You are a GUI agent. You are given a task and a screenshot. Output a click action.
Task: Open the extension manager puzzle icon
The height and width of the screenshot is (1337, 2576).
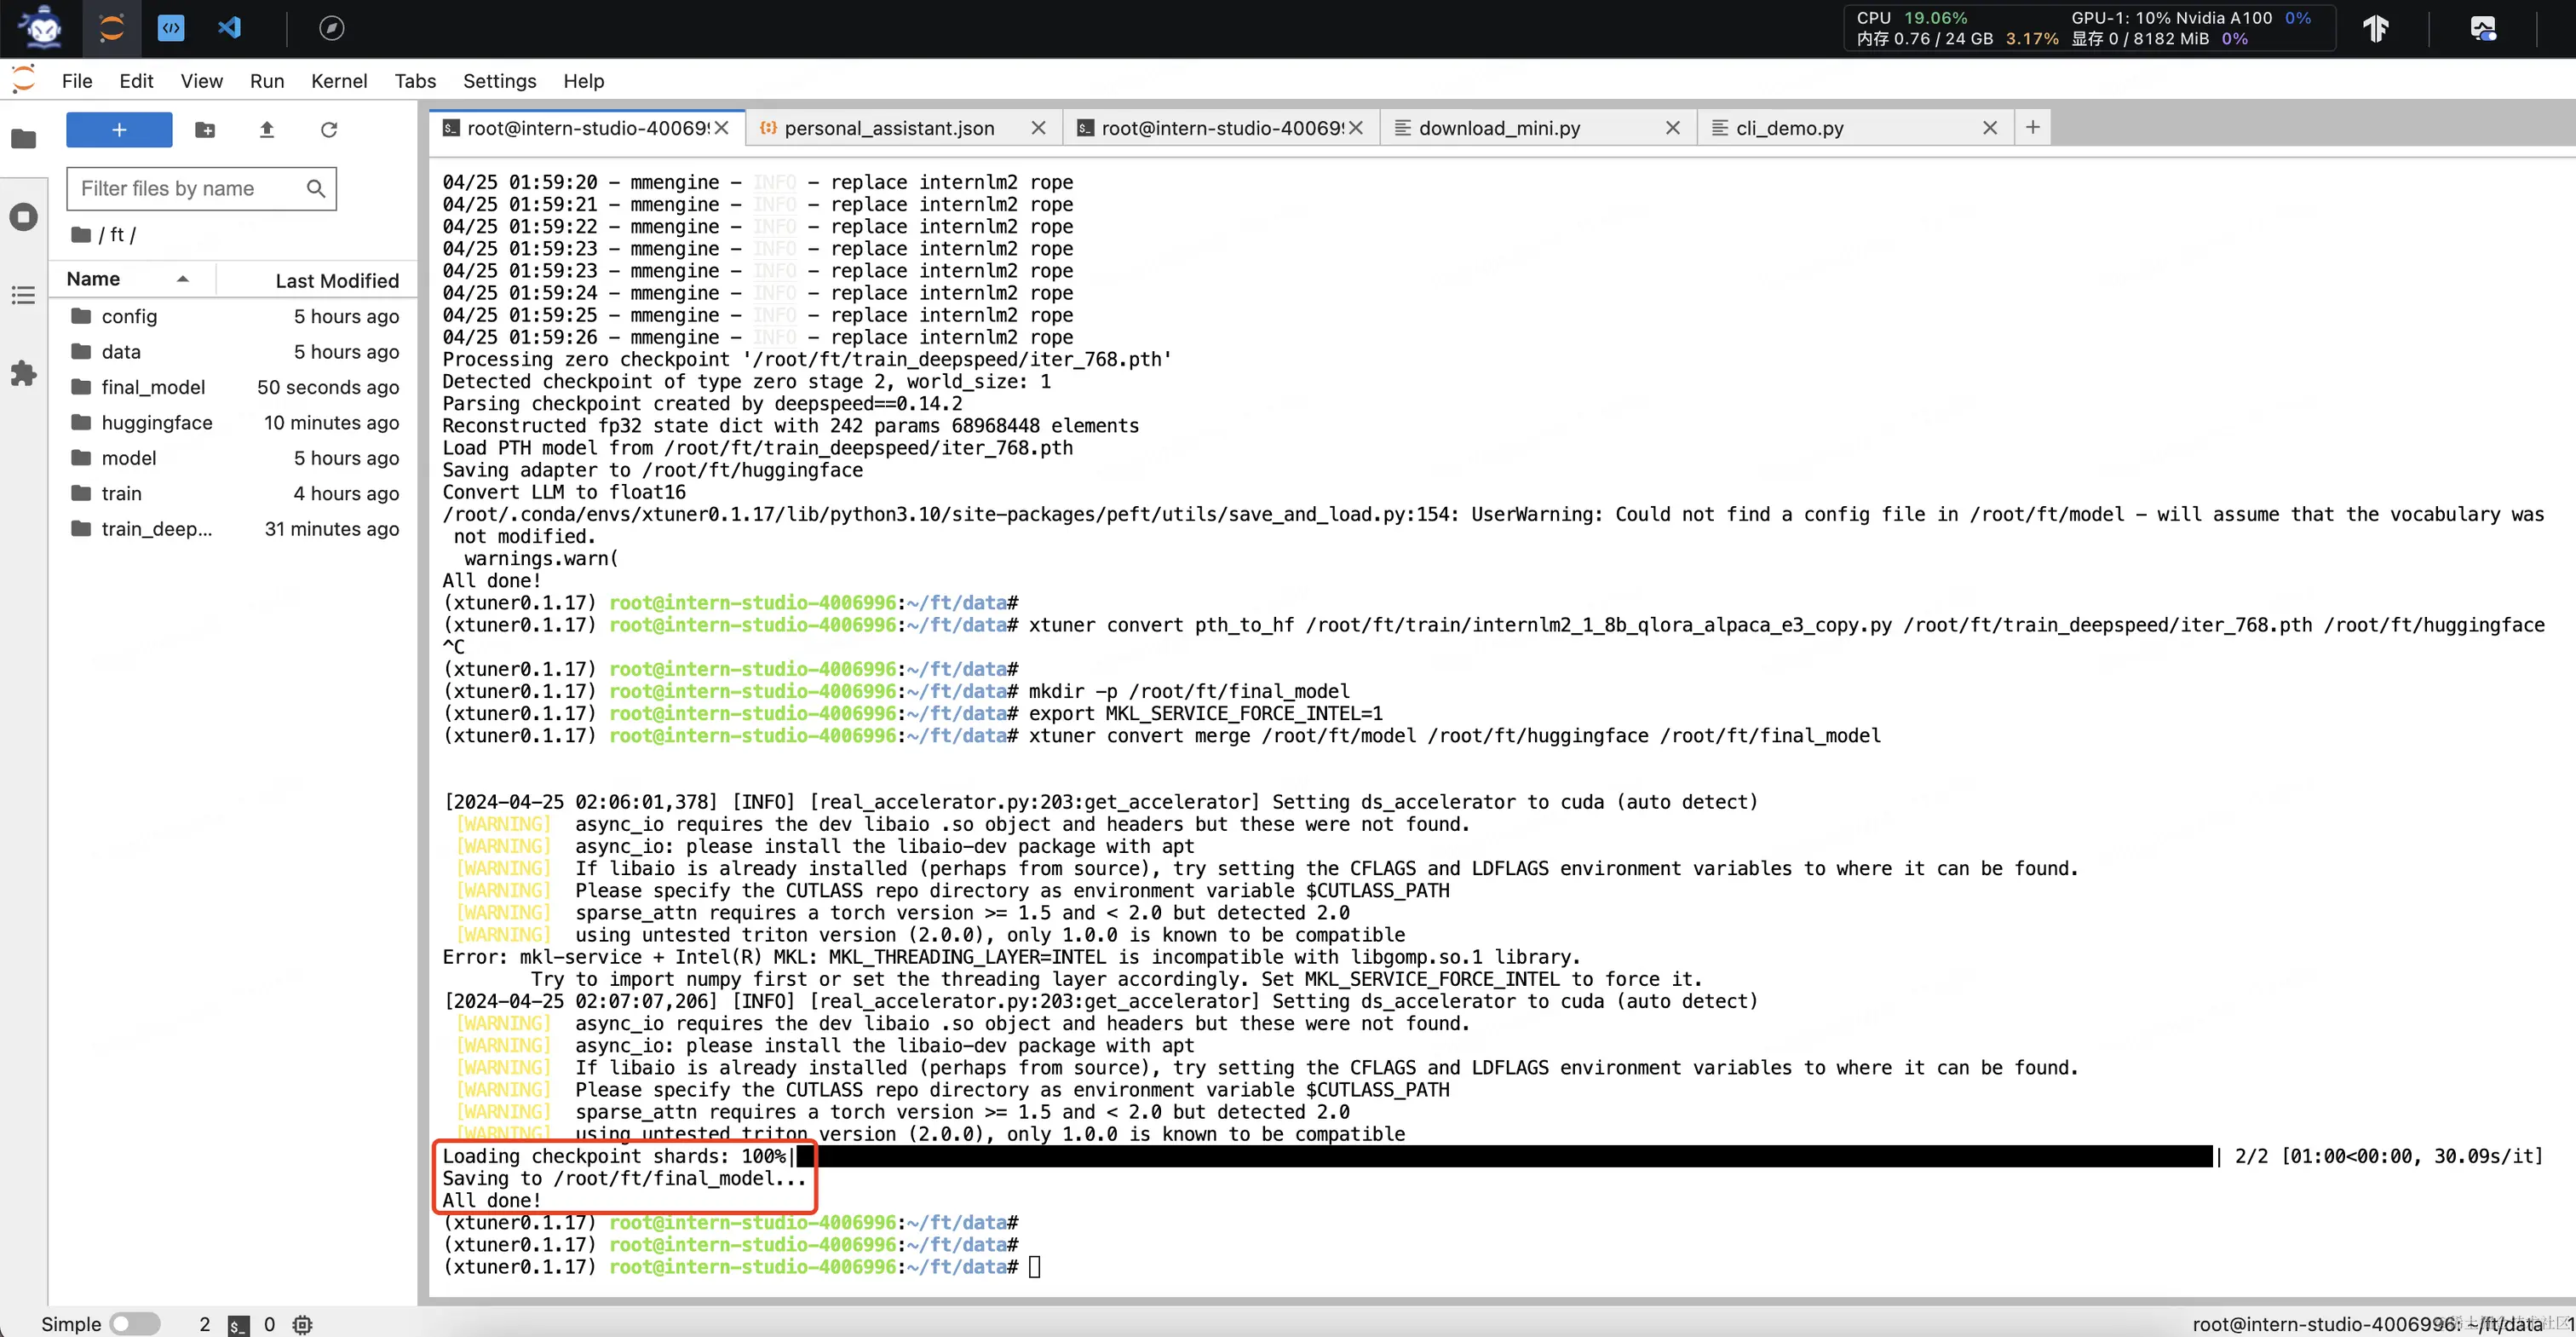23,374
